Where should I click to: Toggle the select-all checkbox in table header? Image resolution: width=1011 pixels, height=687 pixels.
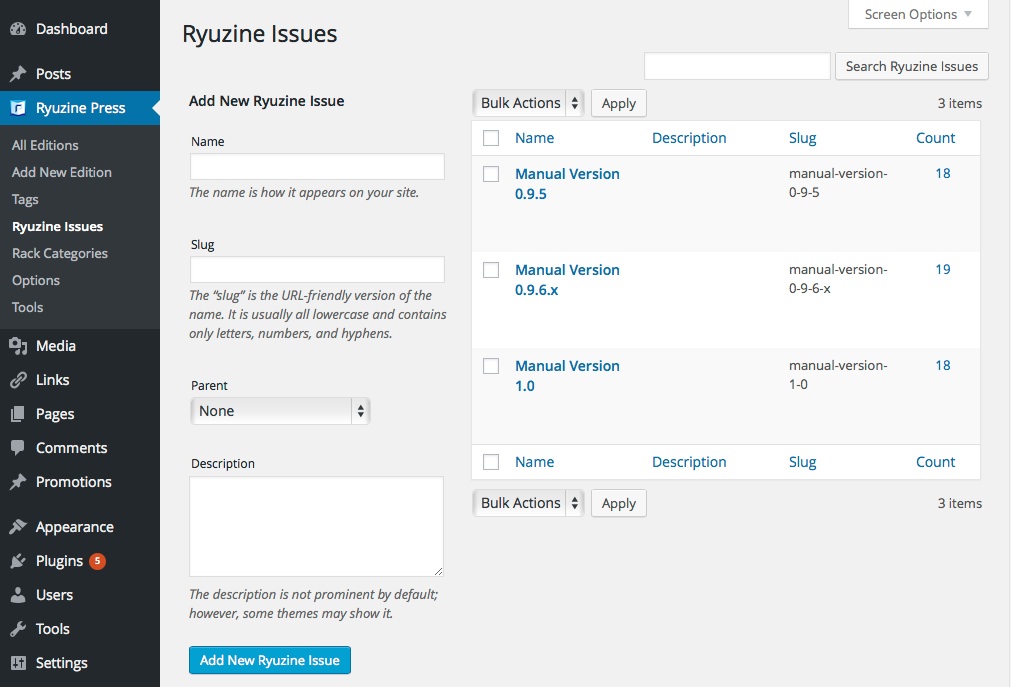(x=491, y=138)
